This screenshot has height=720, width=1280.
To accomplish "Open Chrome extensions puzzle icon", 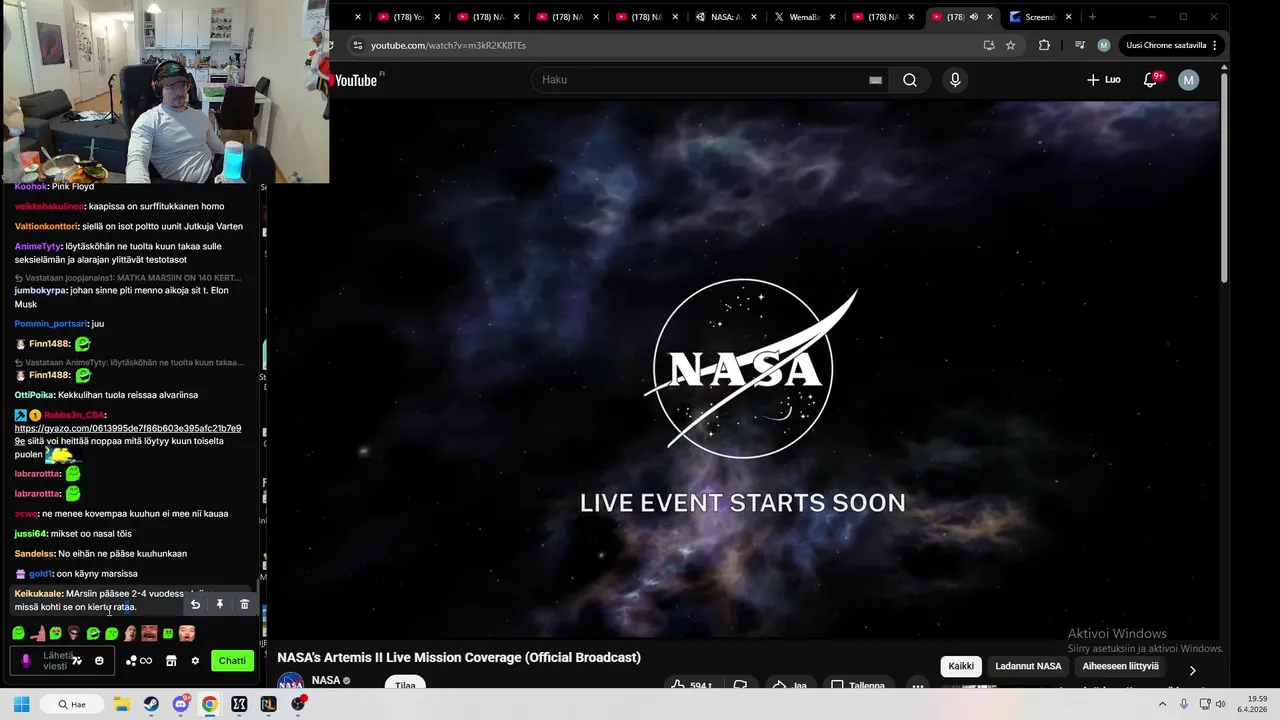I will (1044, 45).
